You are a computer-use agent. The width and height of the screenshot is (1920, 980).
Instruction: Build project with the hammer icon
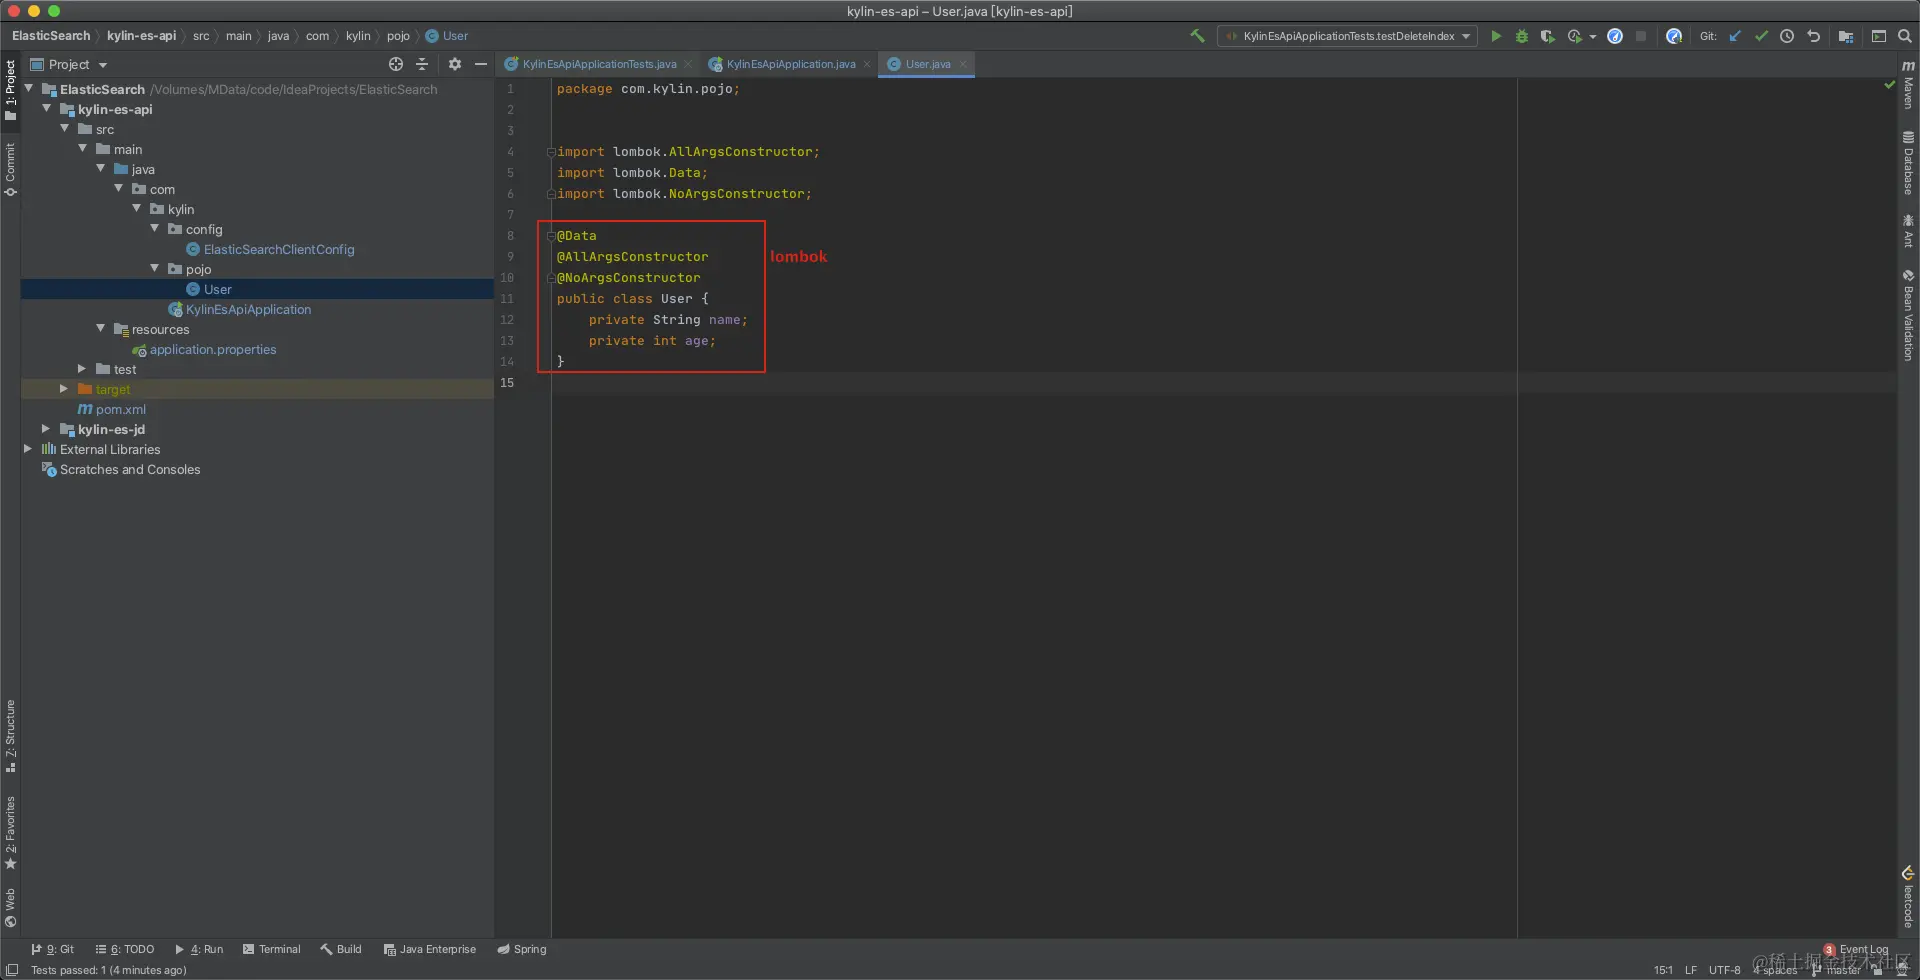point(1197,36)
